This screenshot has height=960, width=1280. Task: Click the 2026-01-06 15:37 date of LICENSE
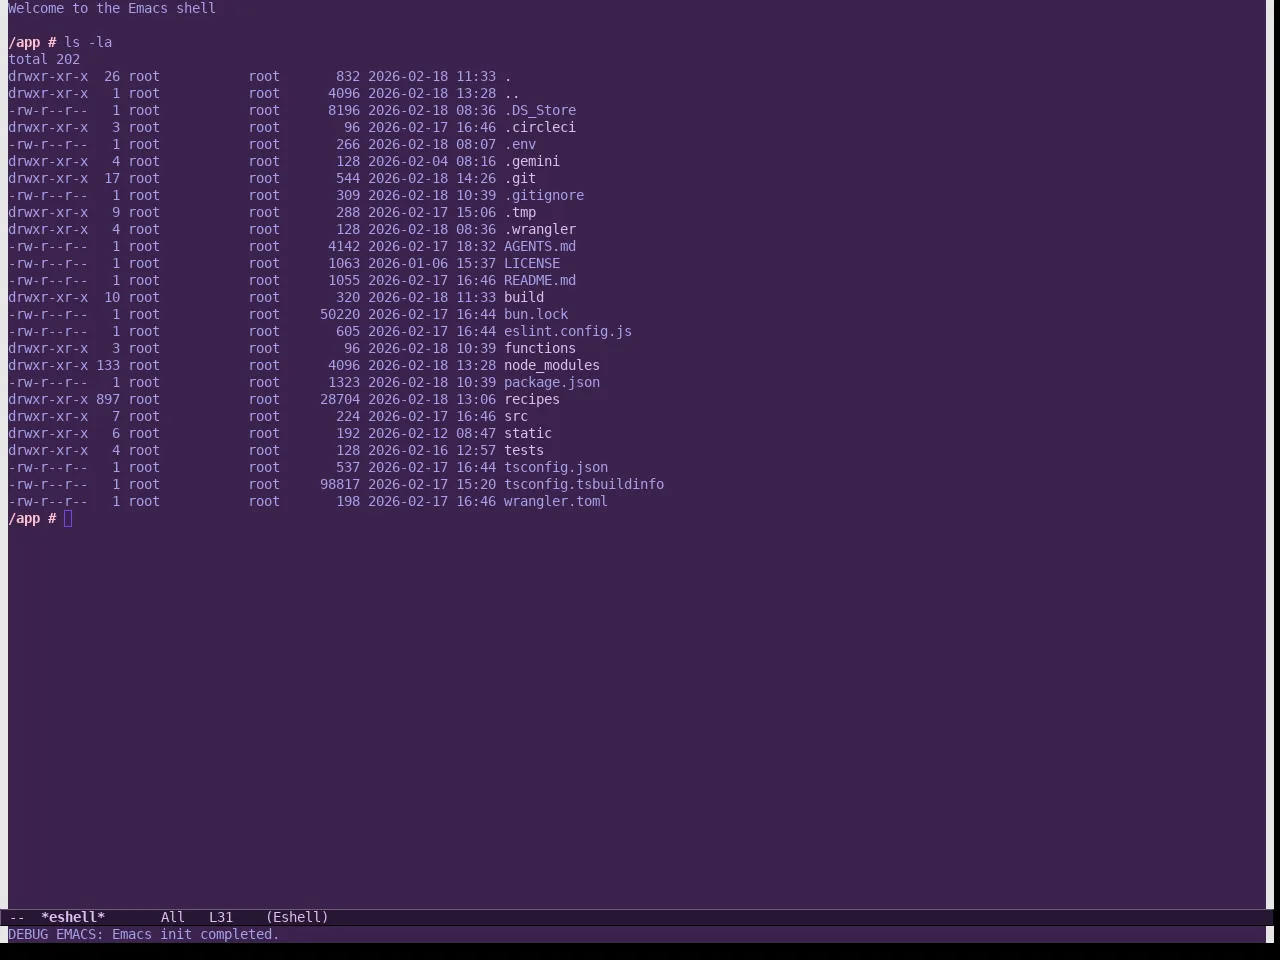coord(432,263)
